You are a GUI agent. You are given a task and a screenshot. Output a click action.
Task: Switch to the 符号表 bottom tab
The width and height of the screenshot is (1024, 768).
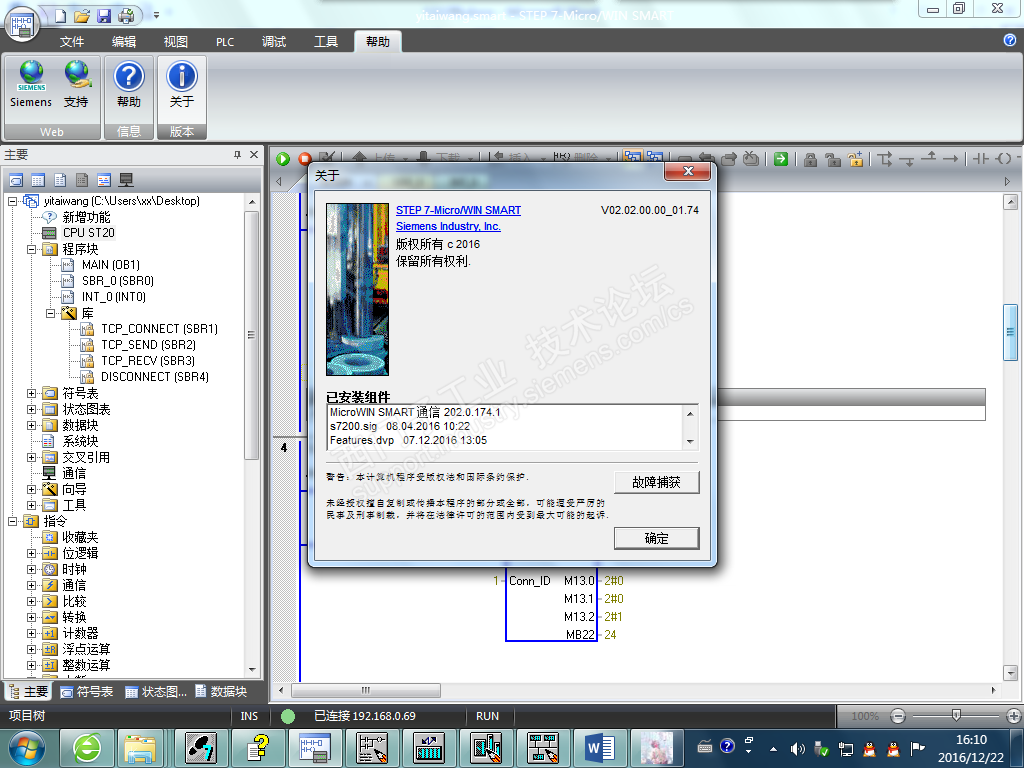[x=87, y=692]
